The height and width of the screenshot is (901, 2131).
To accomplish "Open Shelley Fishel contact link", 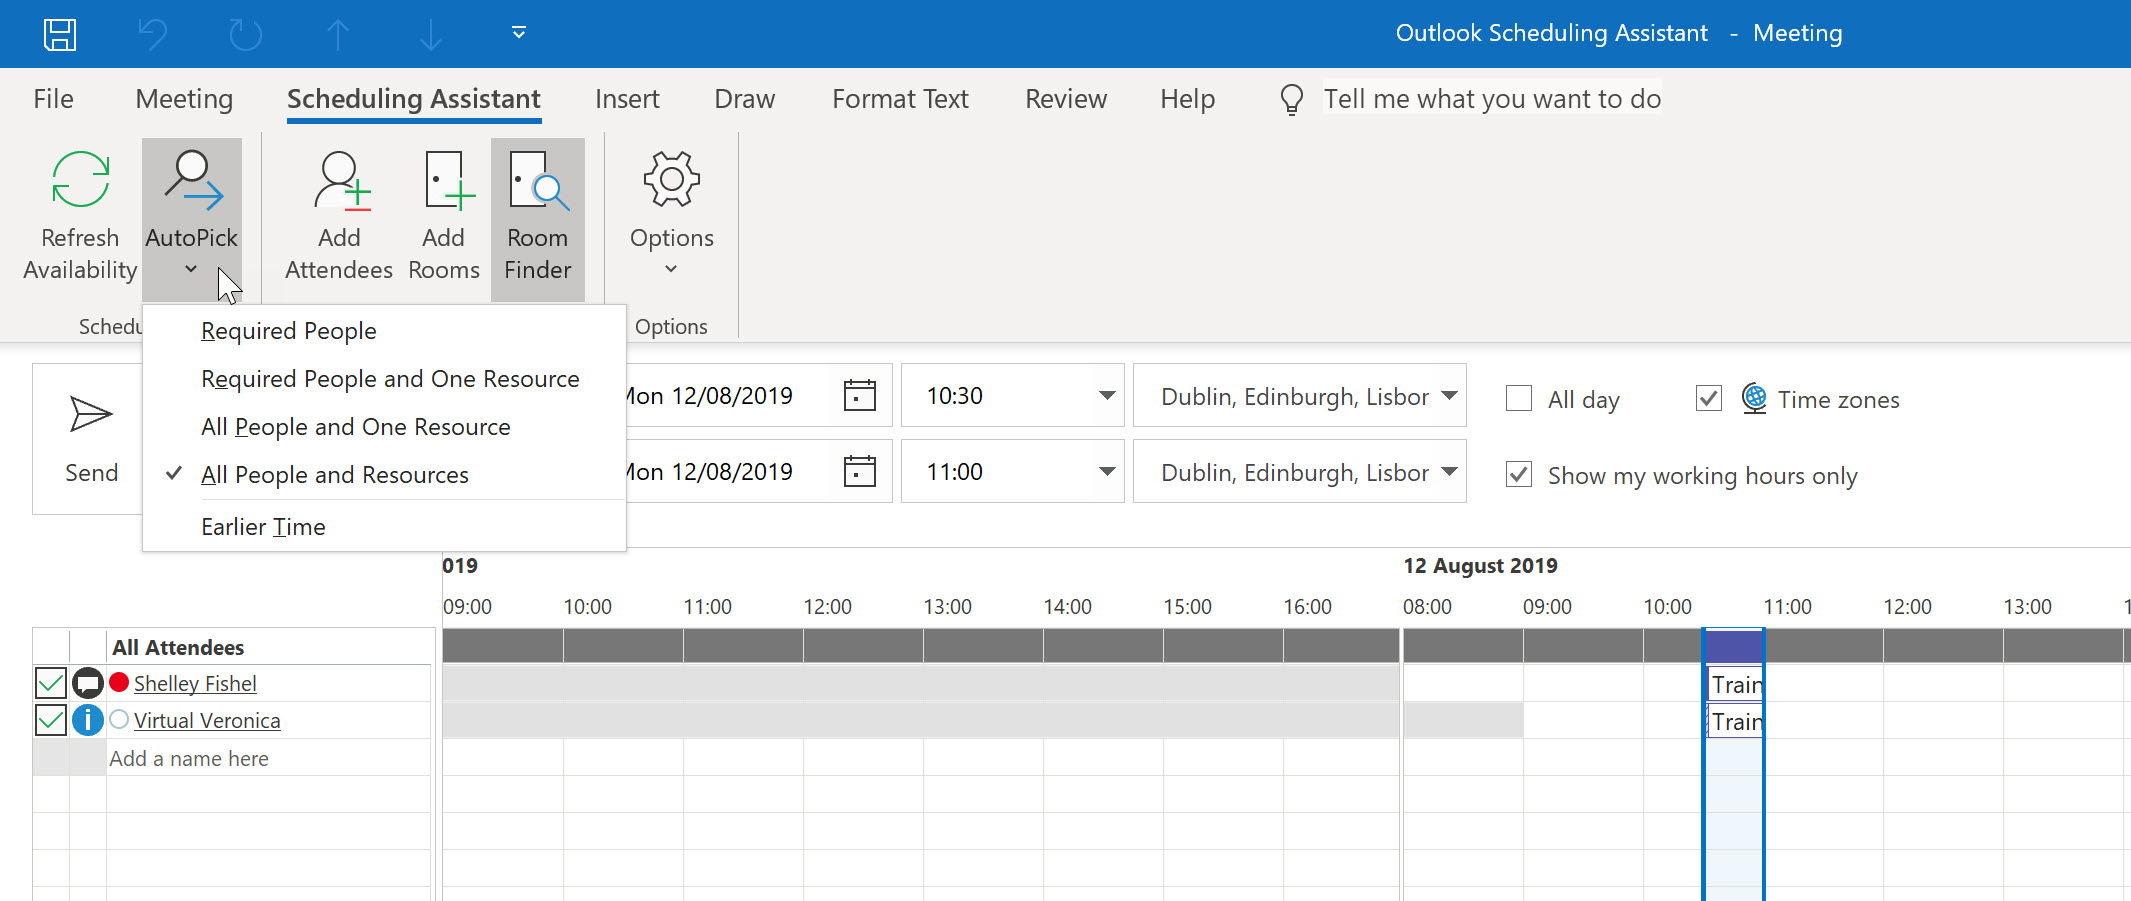I will 195,684.
